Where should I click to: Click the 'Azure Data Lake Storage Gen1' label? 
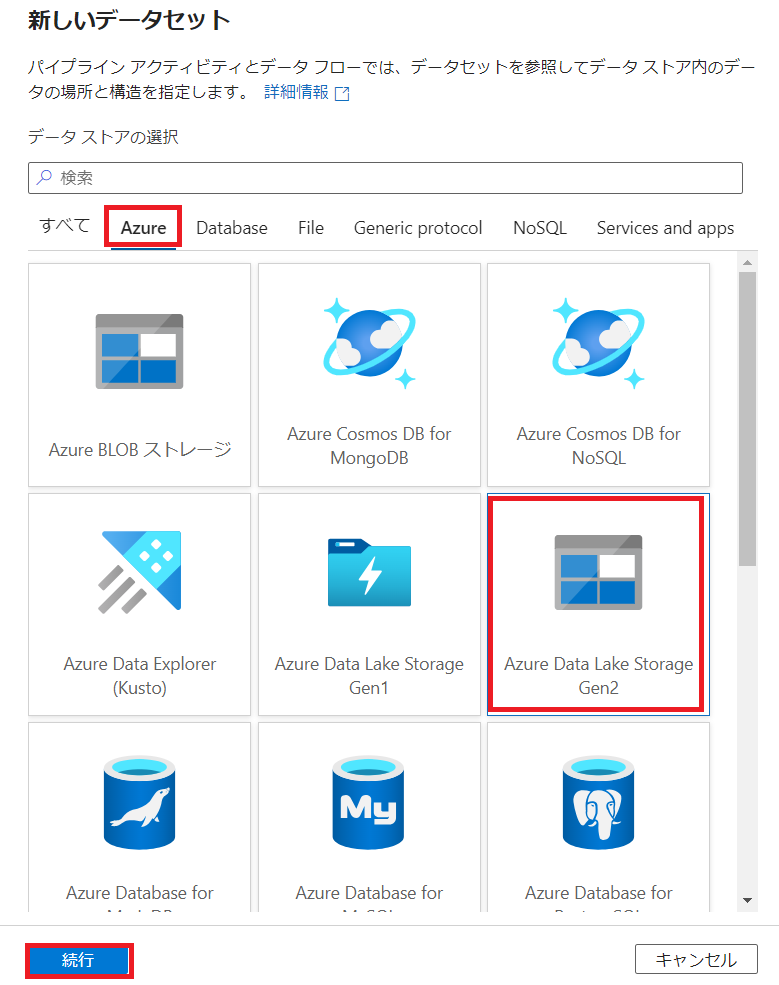pos(369,676)
